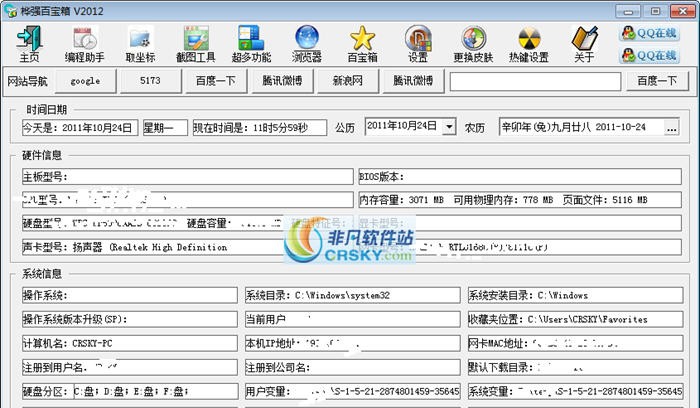
Task: Click 百度一下 in the navigation row
Action: click(x=216, y=81)
